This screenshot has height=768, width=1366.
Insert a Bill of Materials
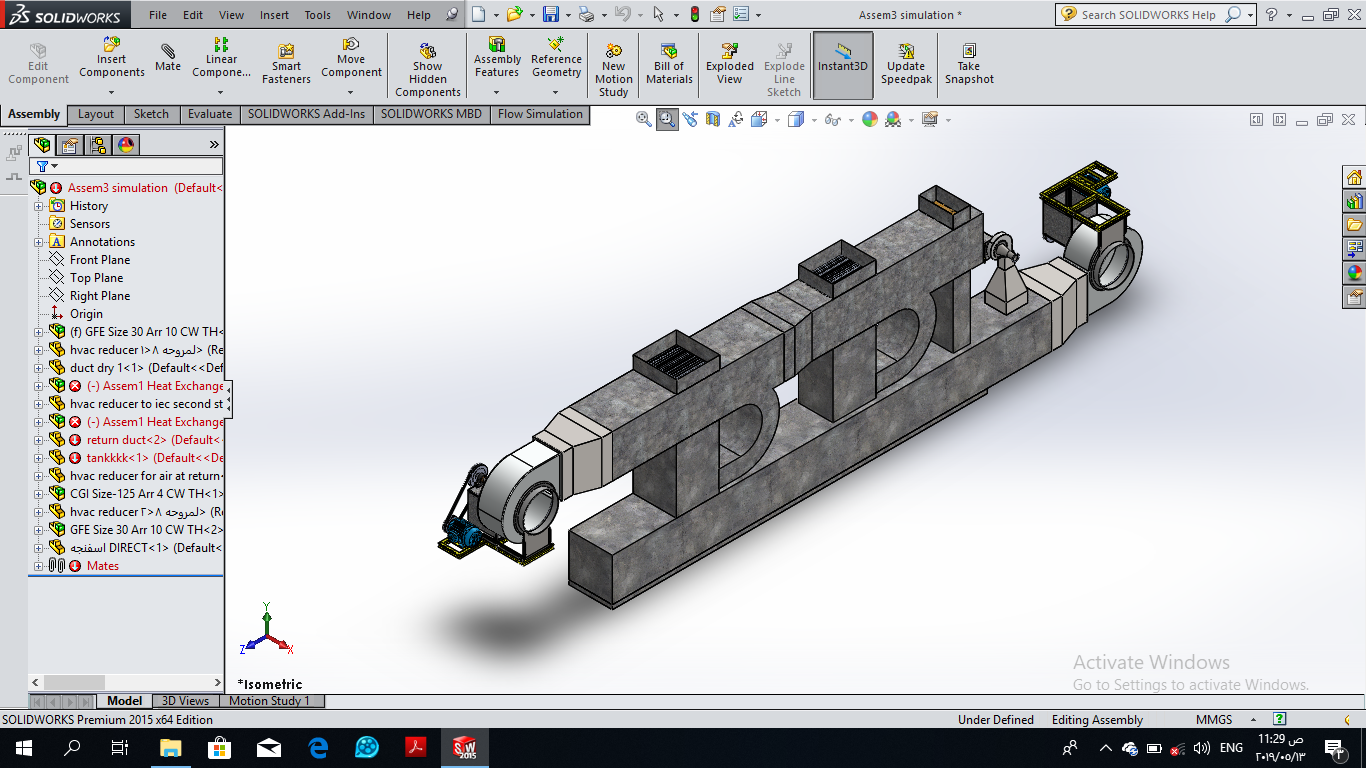669,64
